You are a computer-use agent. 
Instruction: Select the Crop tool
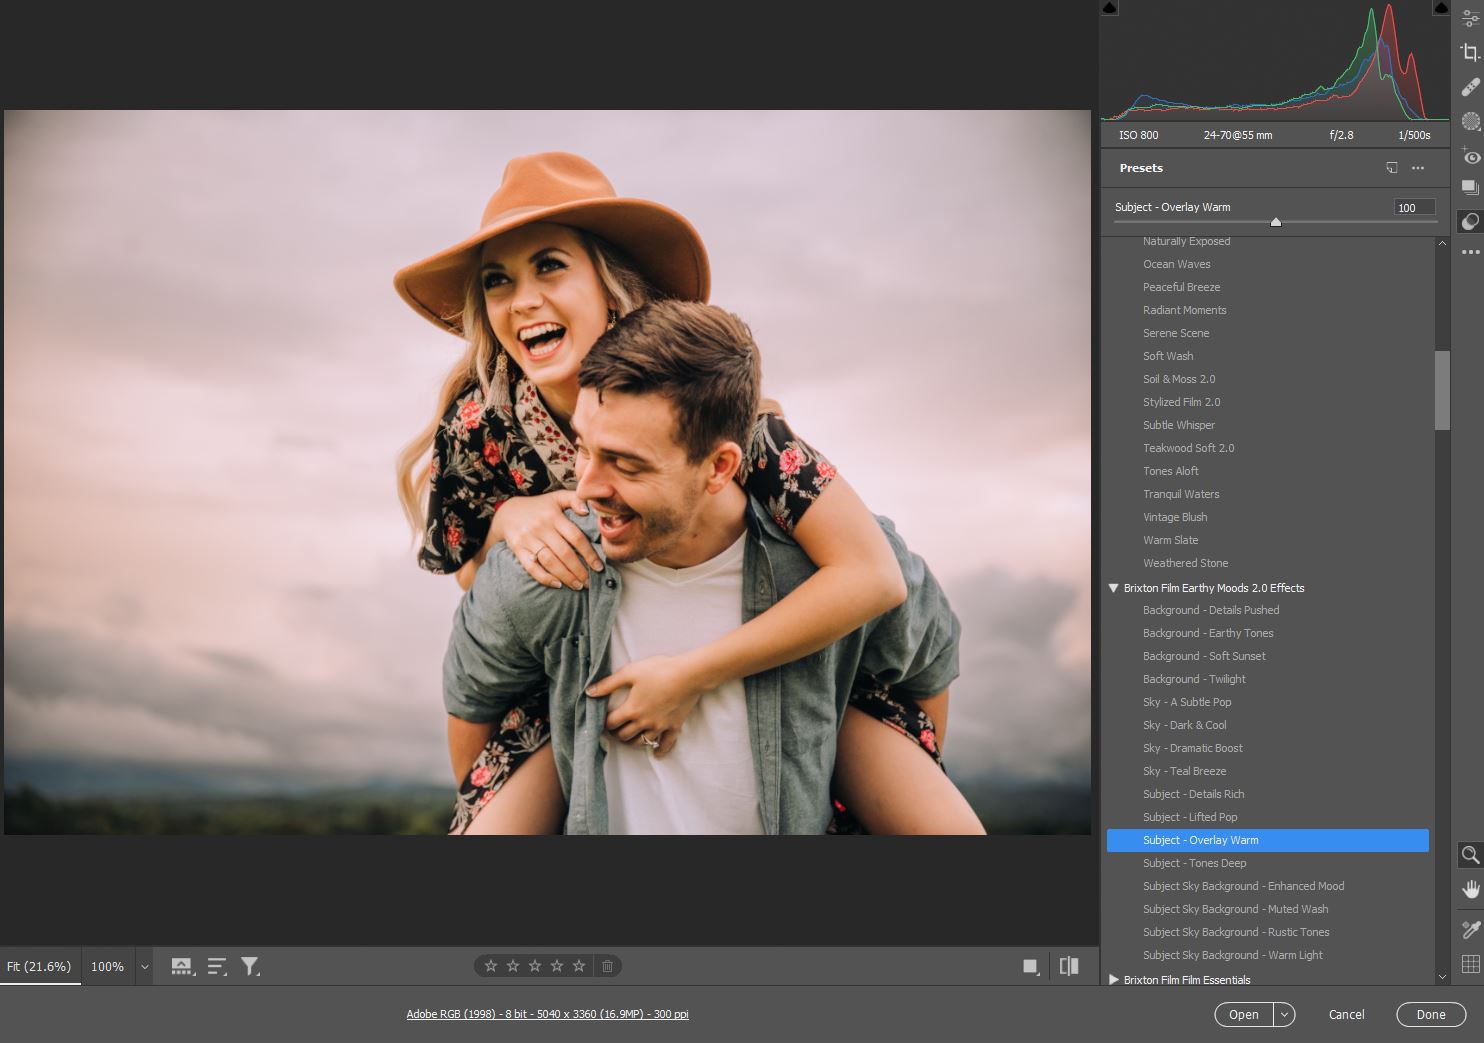coord(1470,53)
